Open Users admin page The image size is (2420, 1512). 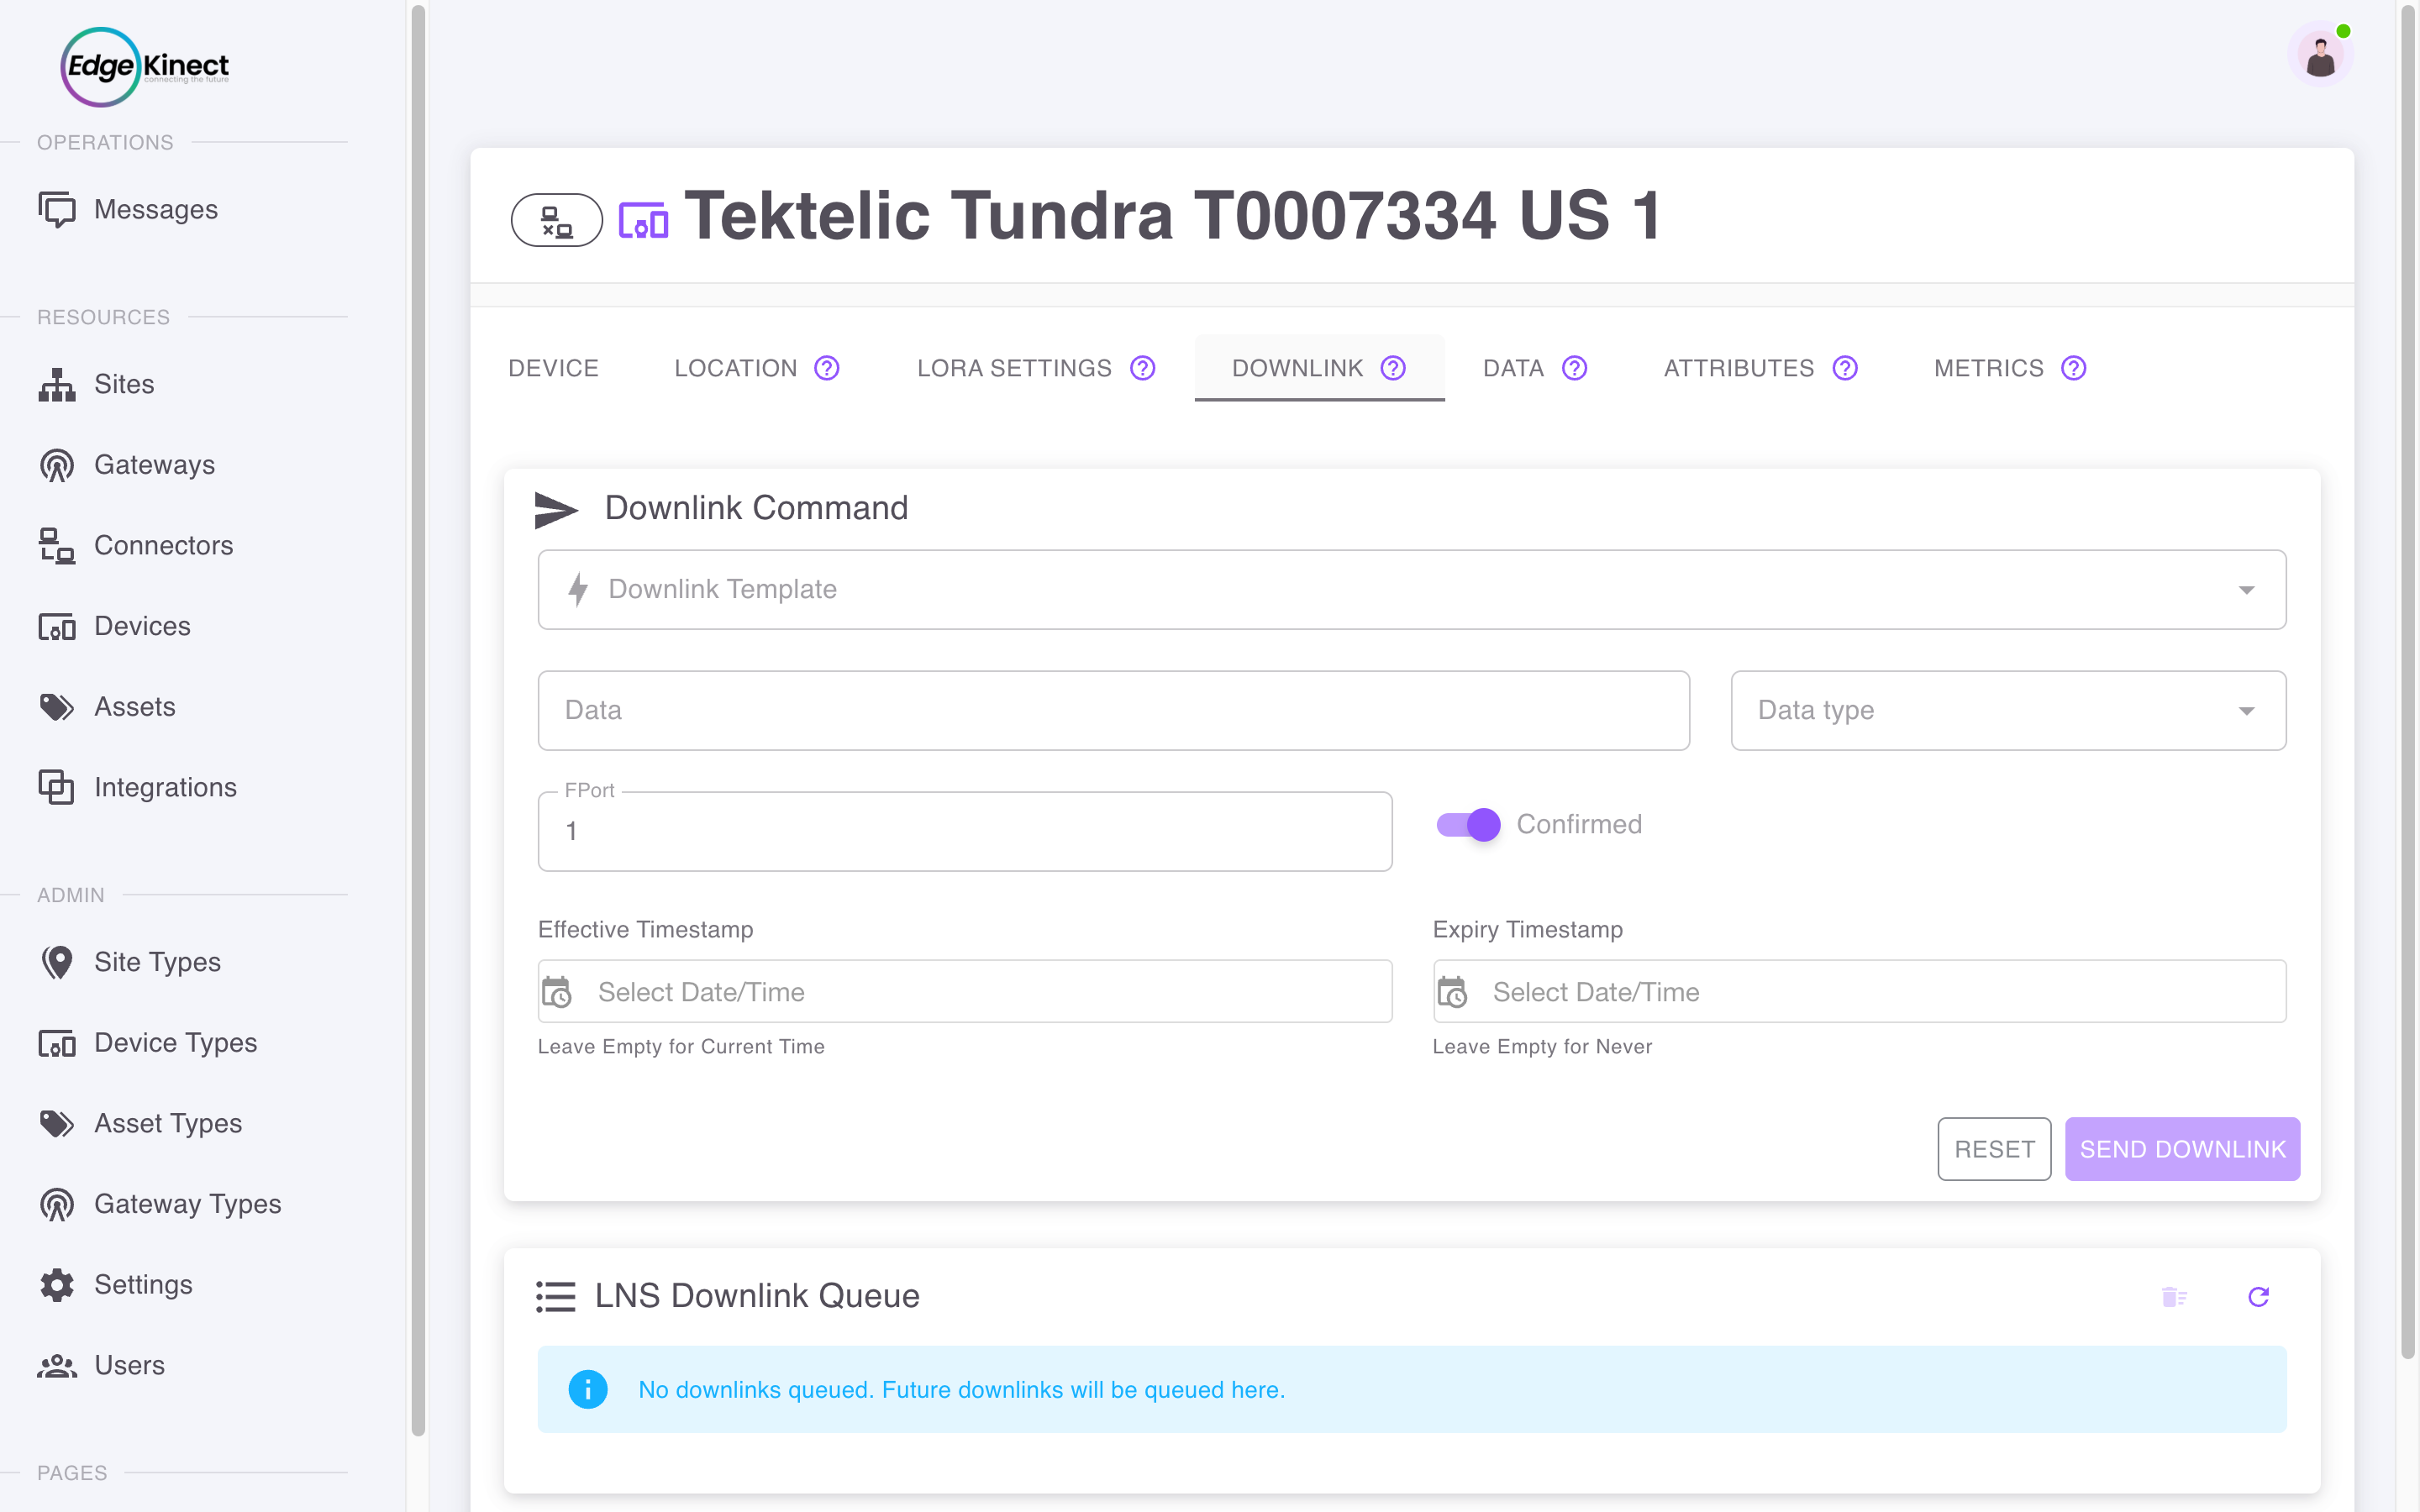point(129,1365)
